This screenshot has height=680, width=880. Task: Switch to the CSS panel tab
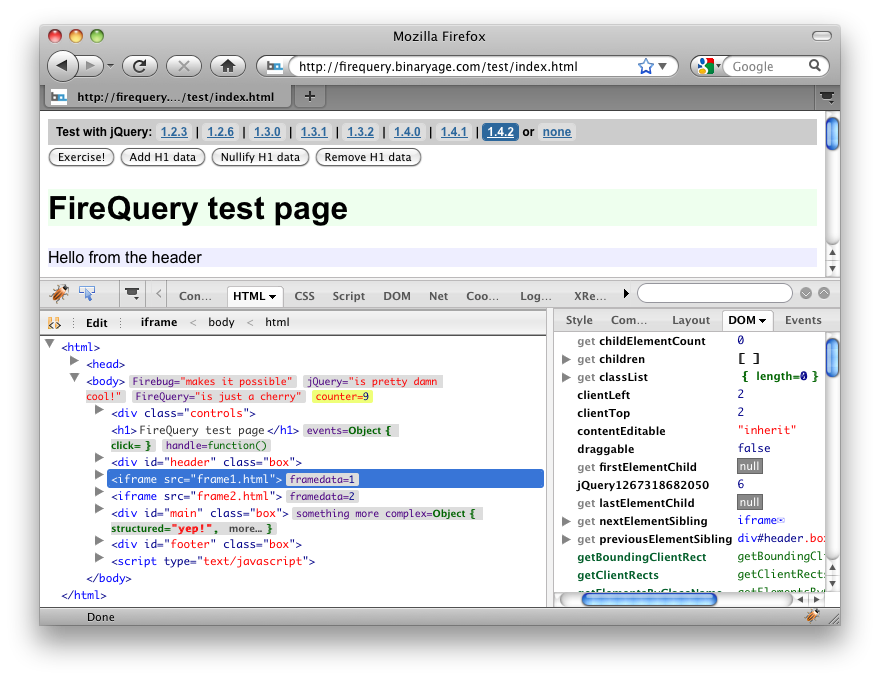click(x=304, y=296)
